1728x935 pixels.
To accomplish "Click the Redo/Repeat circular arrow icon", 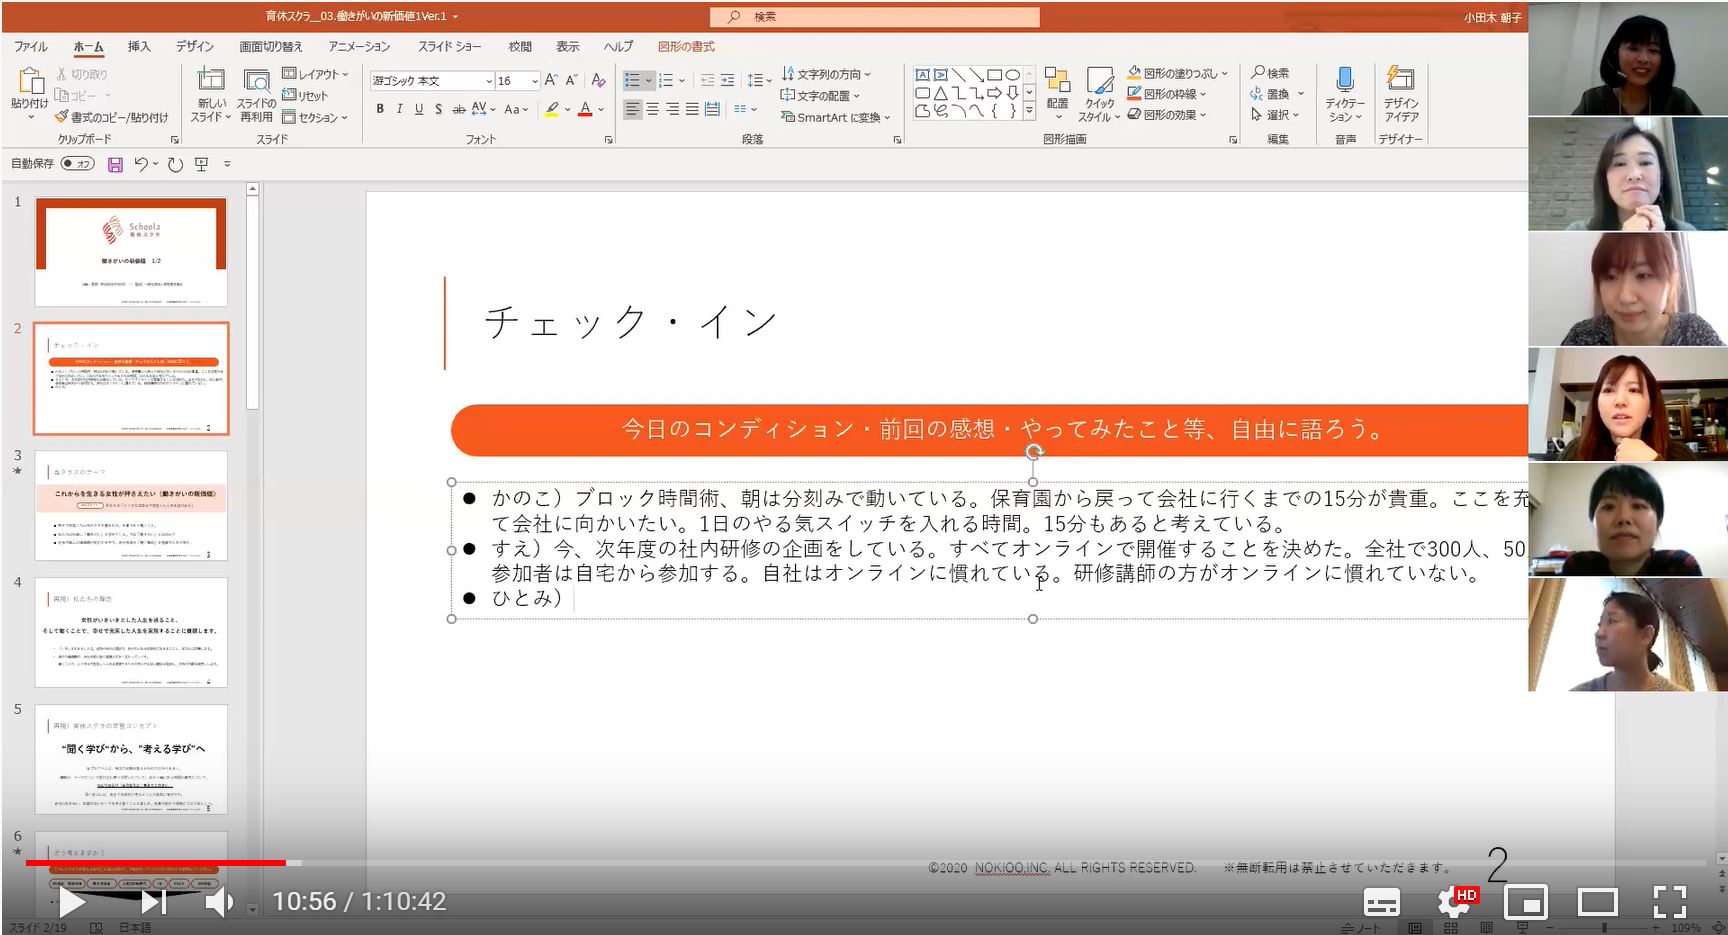I will (175, 164).
